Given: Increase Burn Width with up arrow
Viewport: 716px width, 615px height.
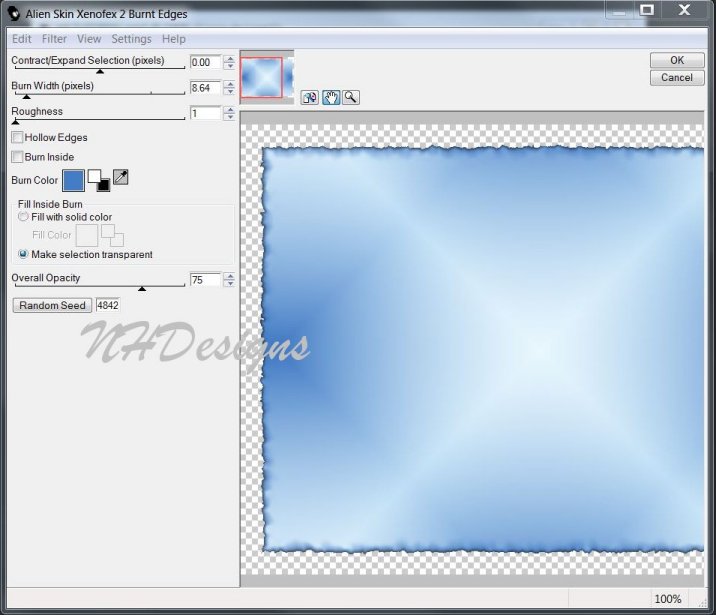Looking at the screenshot, I should tap(230, 84).
